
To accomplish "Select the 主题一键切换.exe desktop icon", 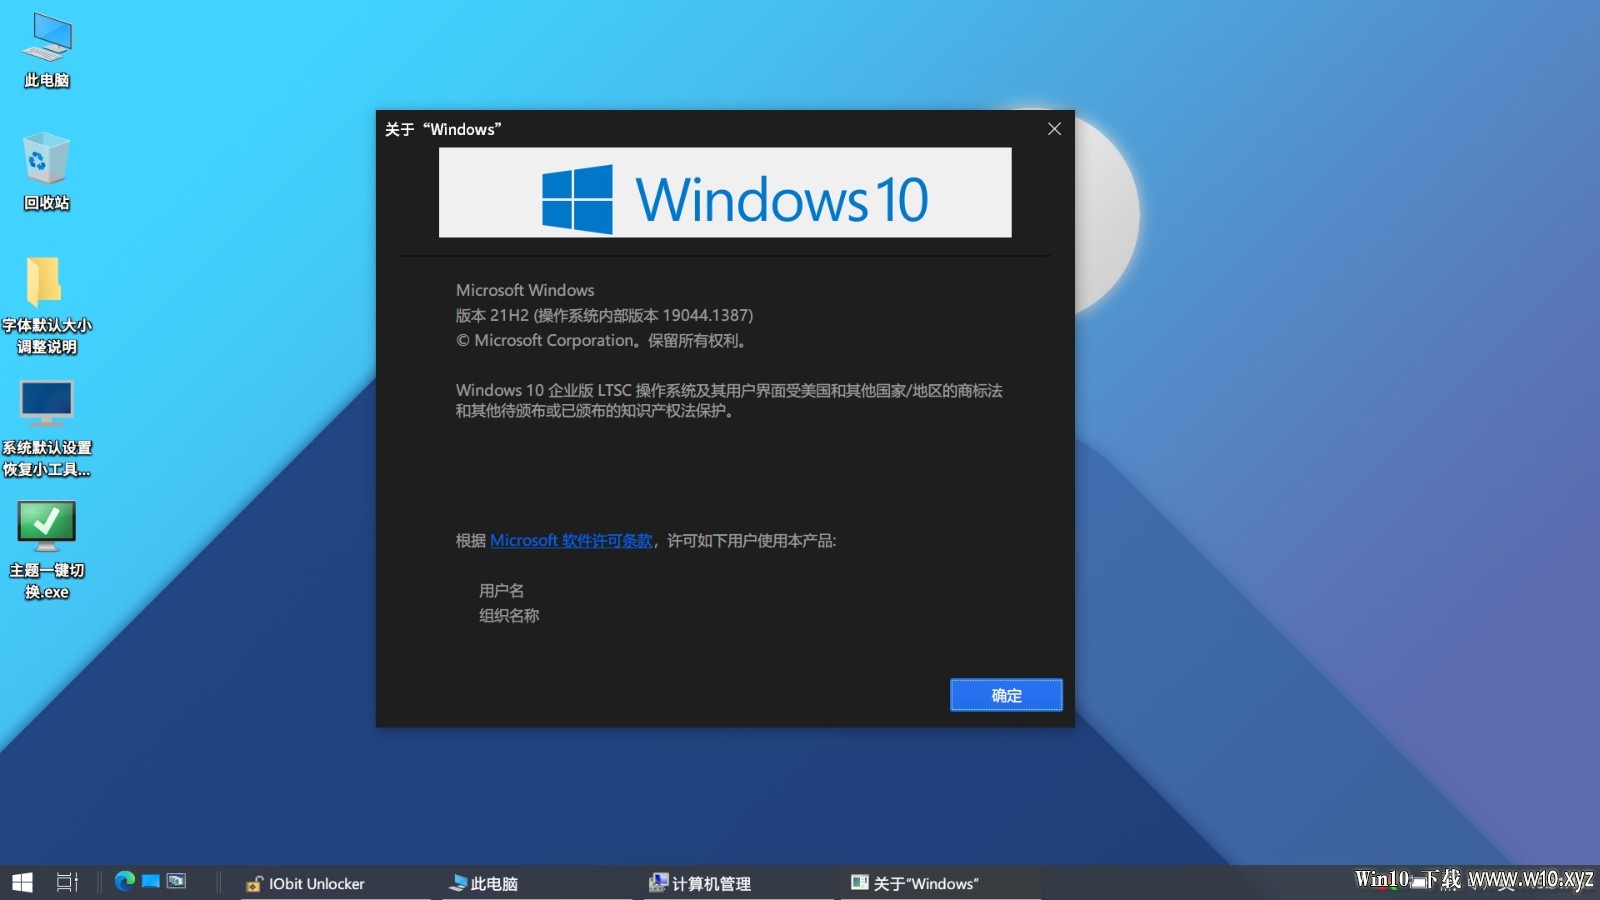I will (x=47, y=550).
